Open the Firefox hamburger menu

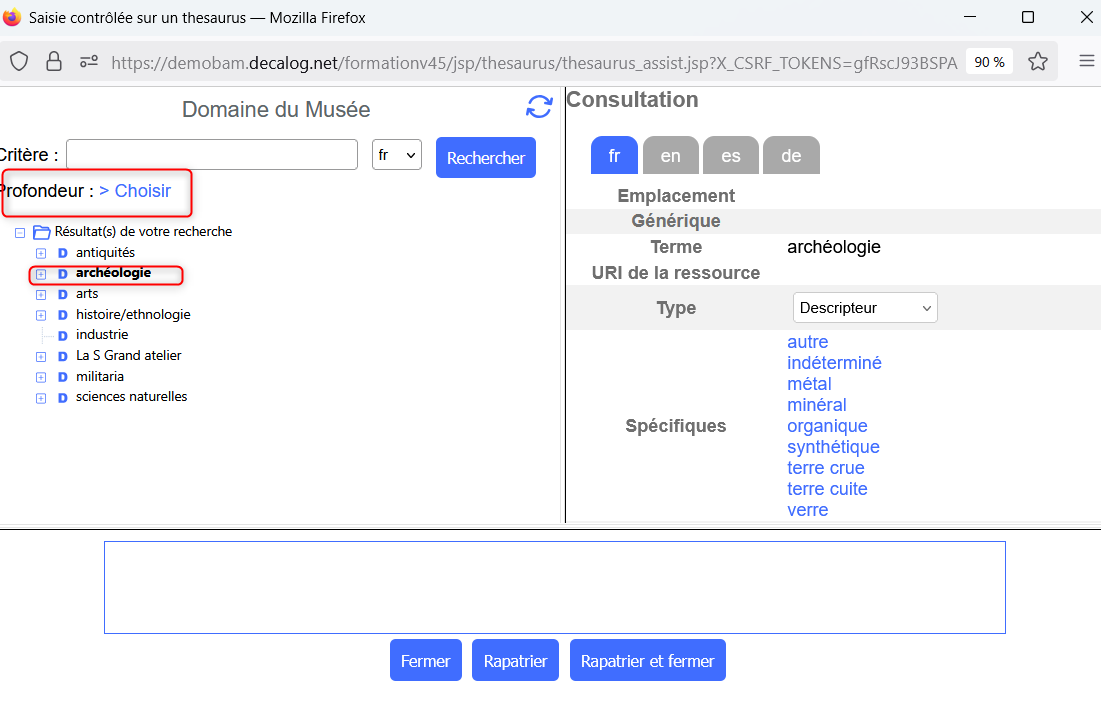[x=1086, y=62]
